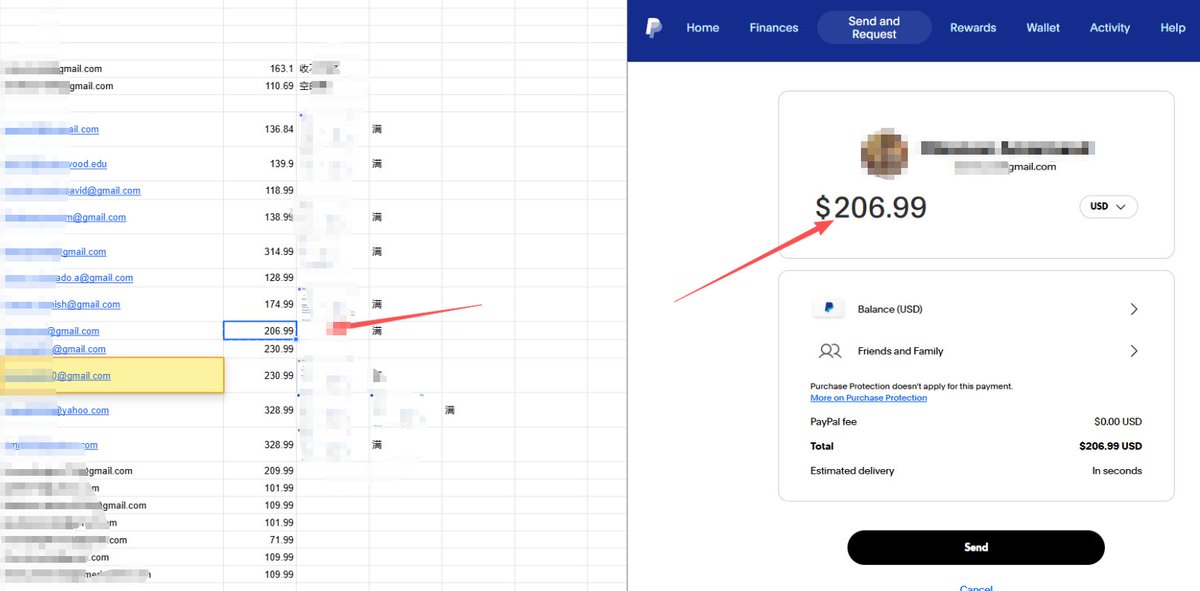Select the spreadsheet cell containing 139.9
Viewport: 1200px width, 591px height.
tap(260, 164)
